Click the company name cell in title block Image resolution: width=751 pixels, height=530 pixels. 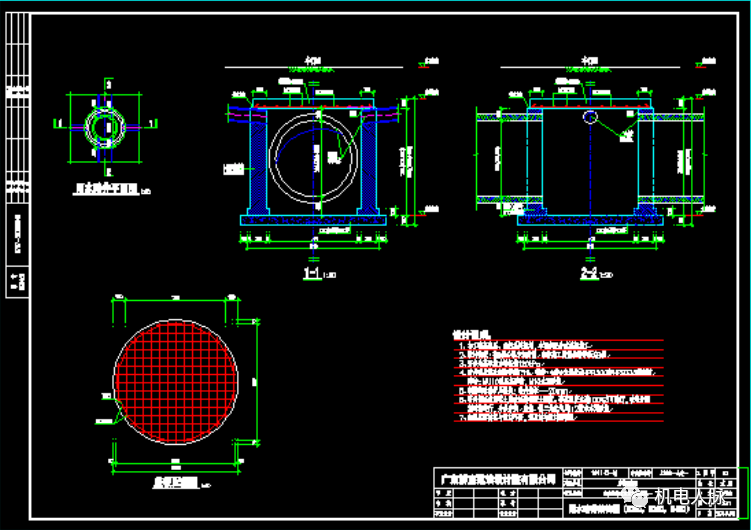(498, 478)
